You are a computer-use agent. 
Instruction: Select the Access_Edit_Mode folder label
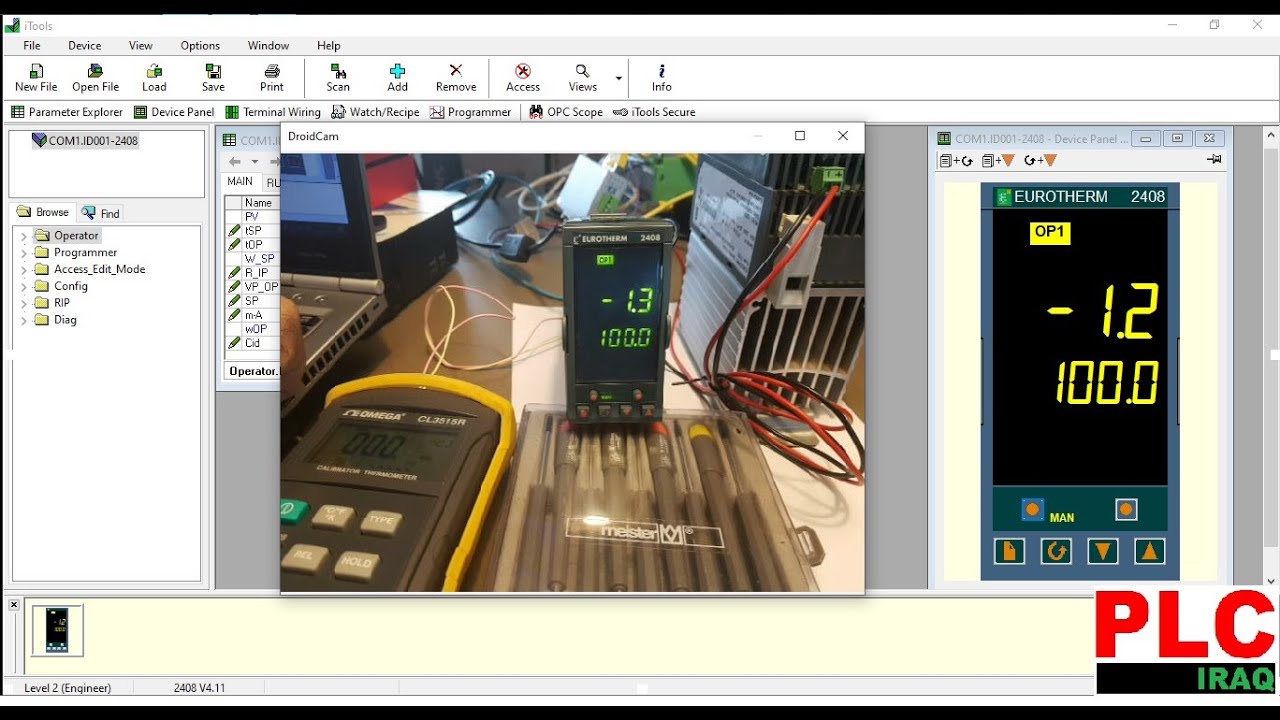pyautogui.click(x=99, y=269)
